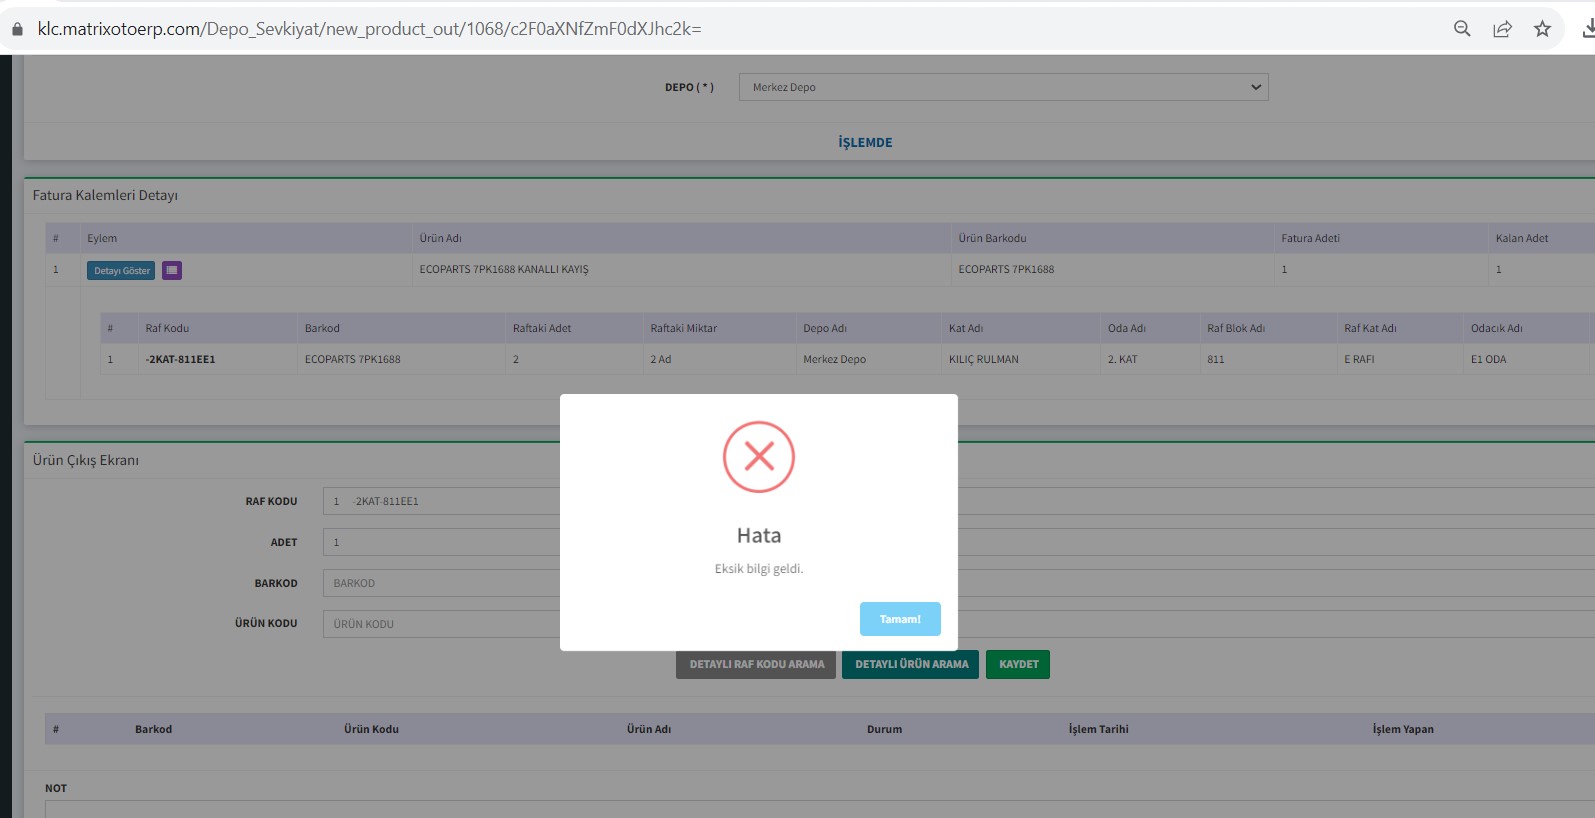Select the BARKOD input field

pos(440,583)
